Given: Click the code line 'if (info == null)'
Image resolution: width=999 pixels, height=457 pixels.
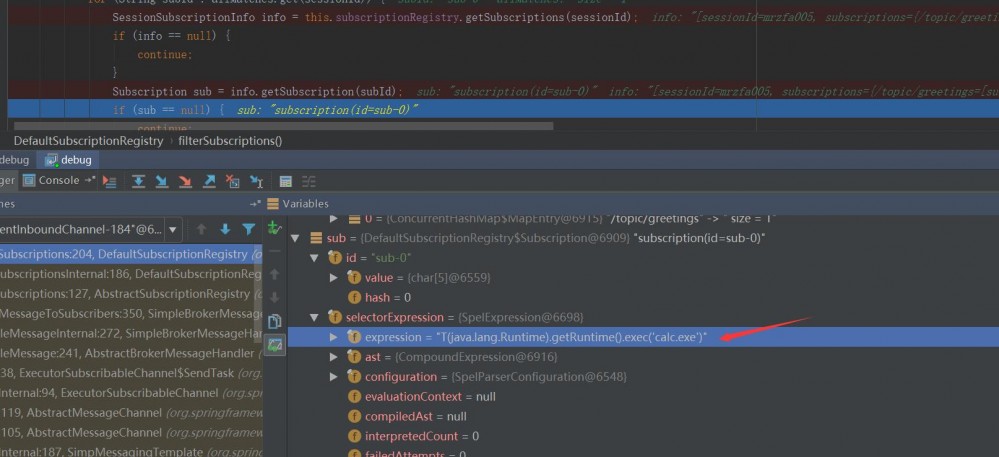Looking at the screenshot, I should click(171, 36).
